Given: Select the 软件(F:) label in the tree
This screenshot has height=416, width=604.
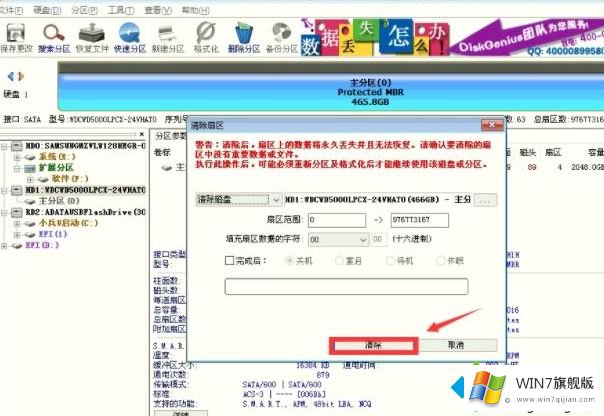Looking at the screenshot, I should (x=70, y=179).
